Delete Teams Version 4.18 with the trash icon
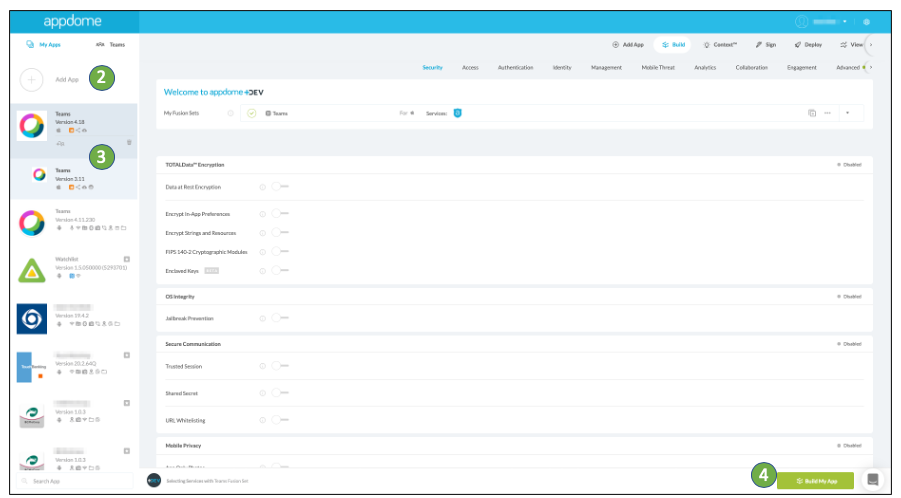 [x=129, y=142]
